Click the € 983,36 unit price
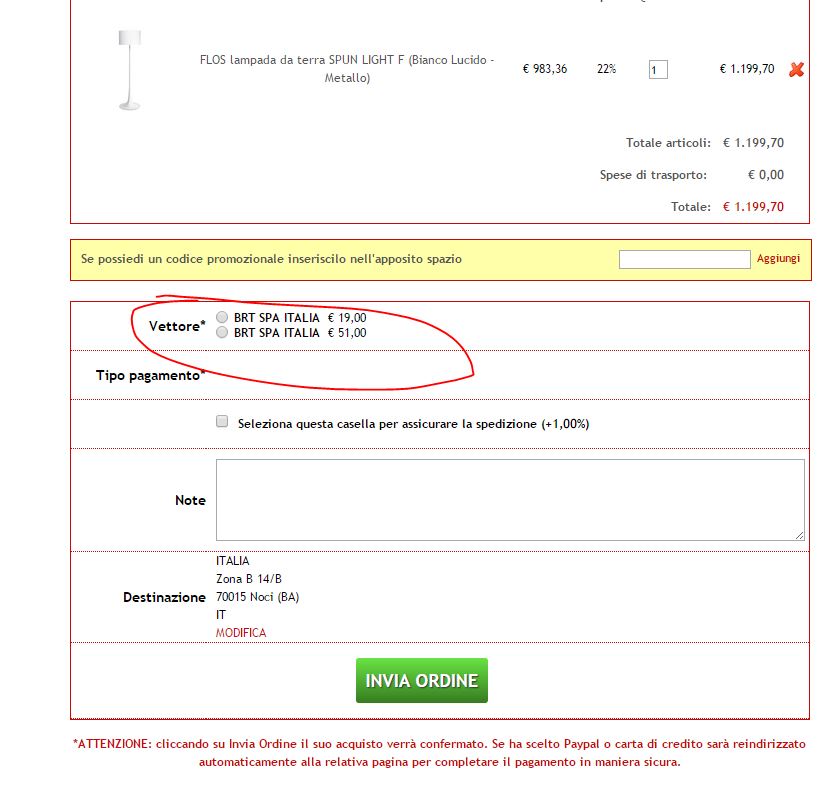This screenshot has height=805, width=823. pos(545,69)
